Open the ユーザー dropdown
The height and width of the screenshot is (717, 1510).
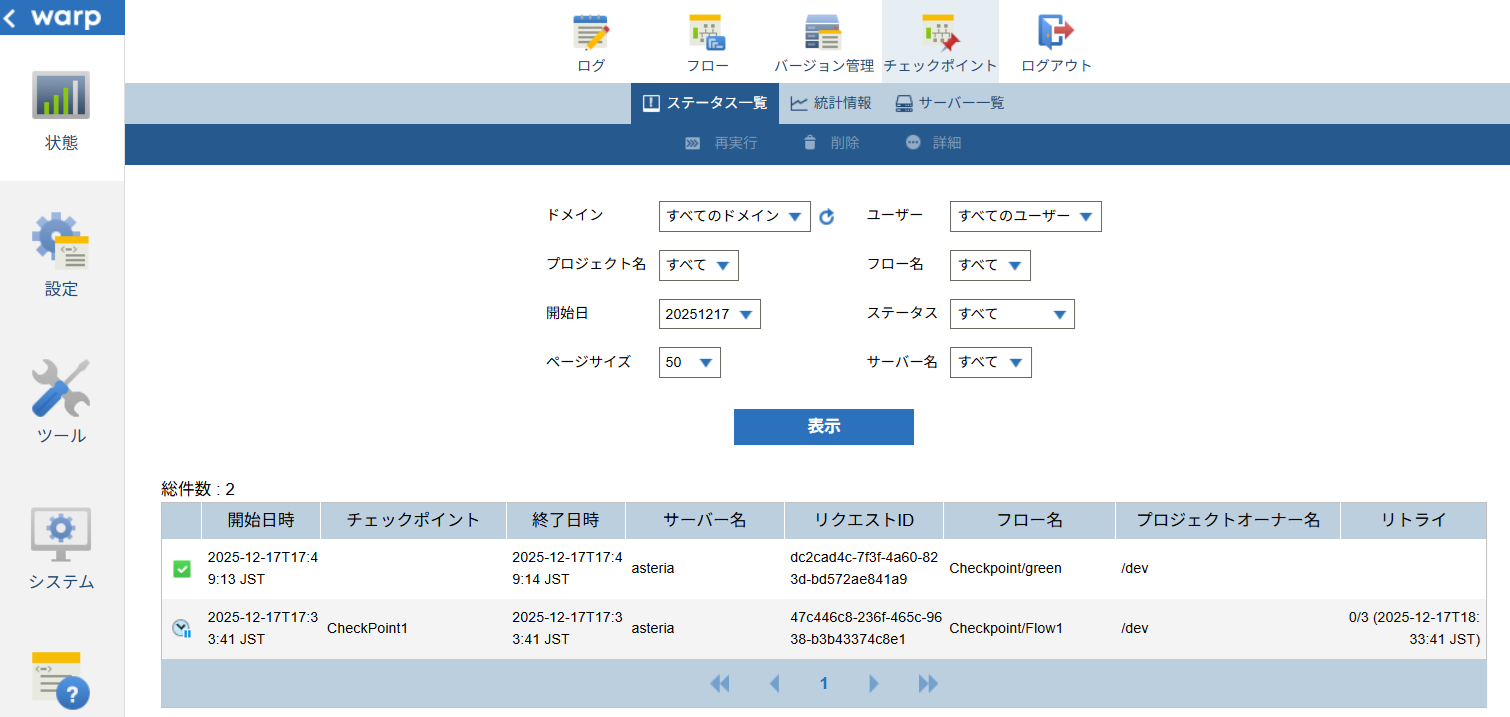[1026, 216]
